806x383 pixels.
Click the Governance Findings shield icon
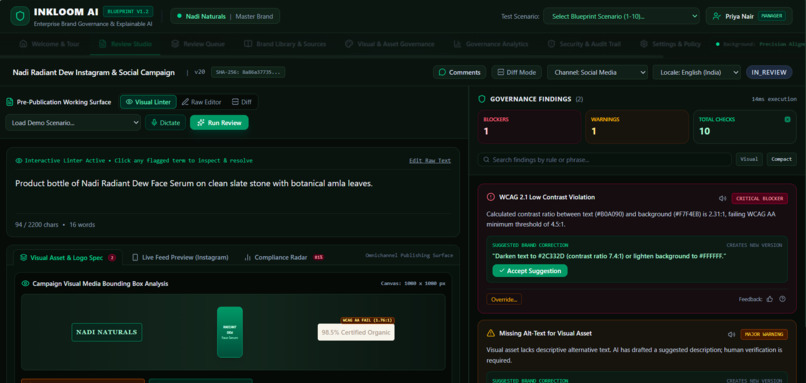(x=482, y=99)
